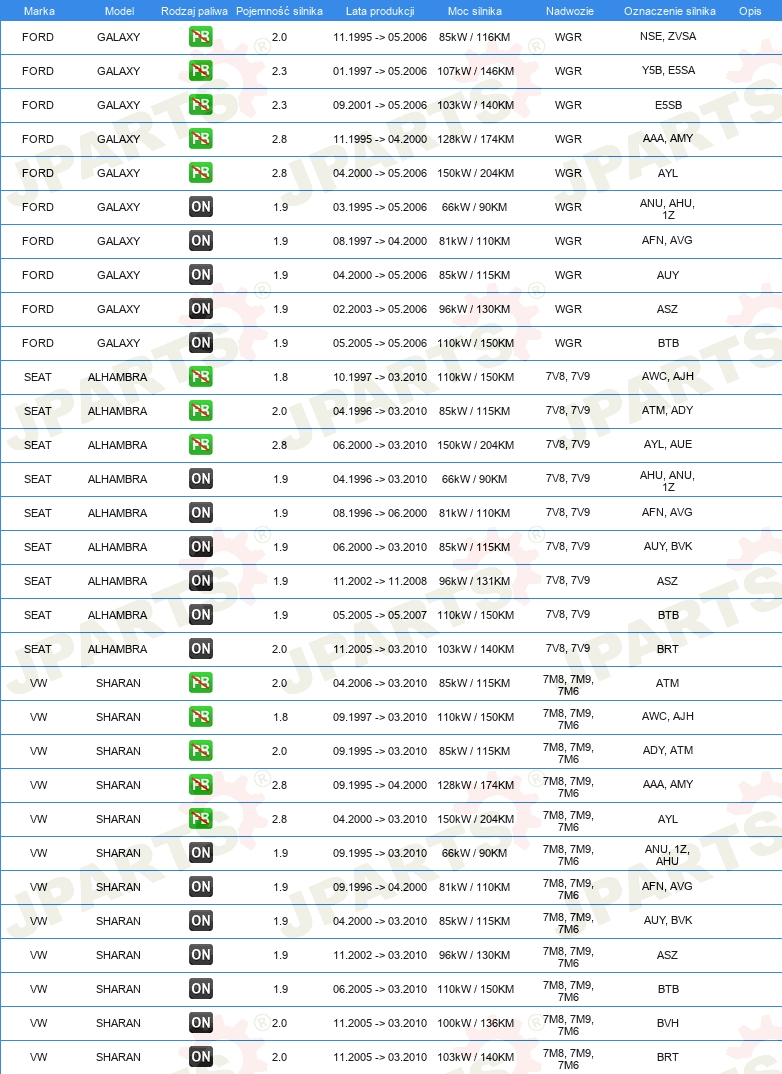Click engine code 'AYL, AUE'
The image size is (782, 1074).
point(668,444)
